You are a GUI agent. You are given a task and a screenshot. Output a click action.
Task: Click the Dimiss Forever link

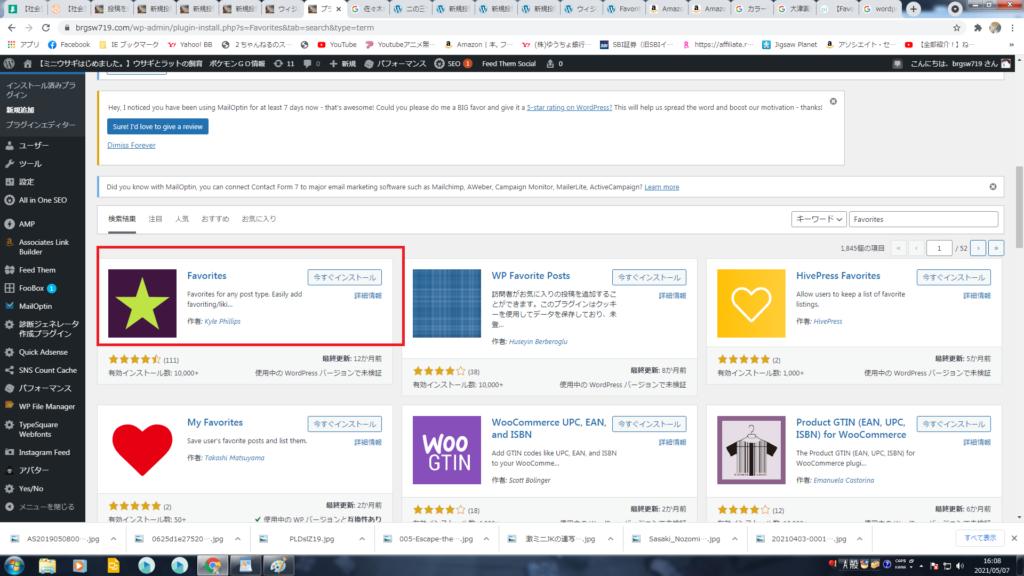(131, 145)
